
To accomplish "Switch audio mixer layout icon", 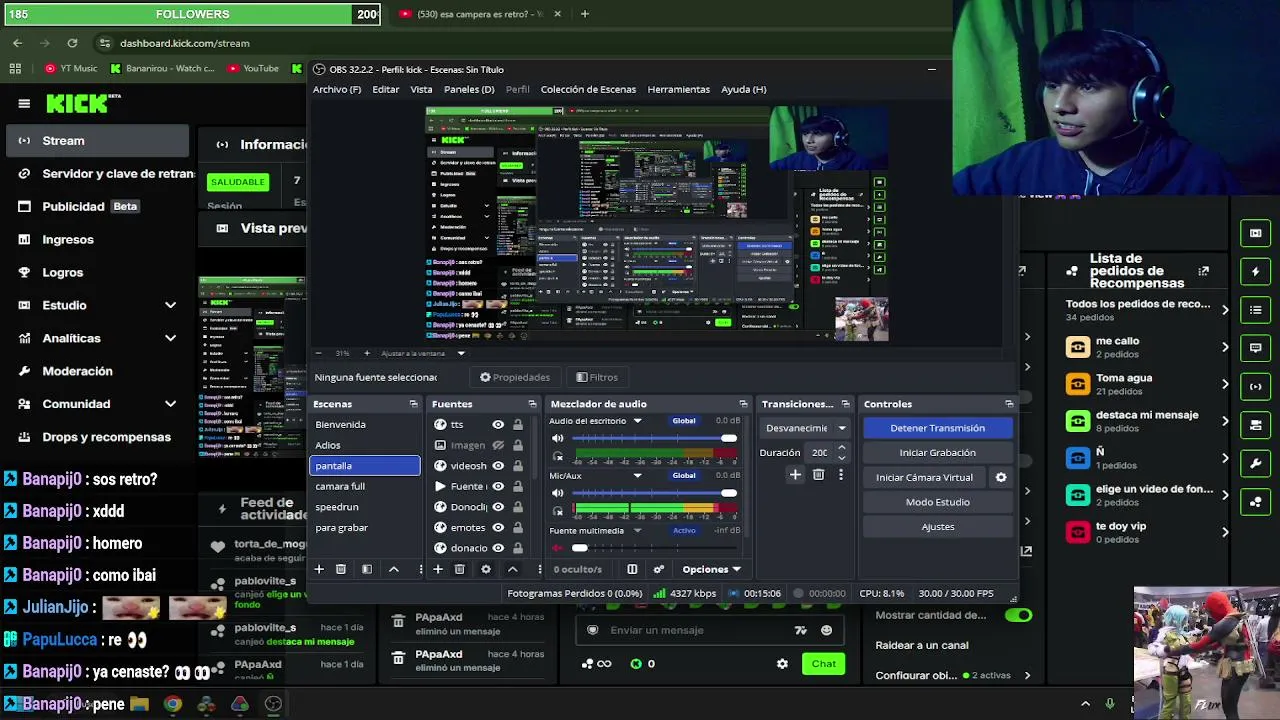I will 632,569.
